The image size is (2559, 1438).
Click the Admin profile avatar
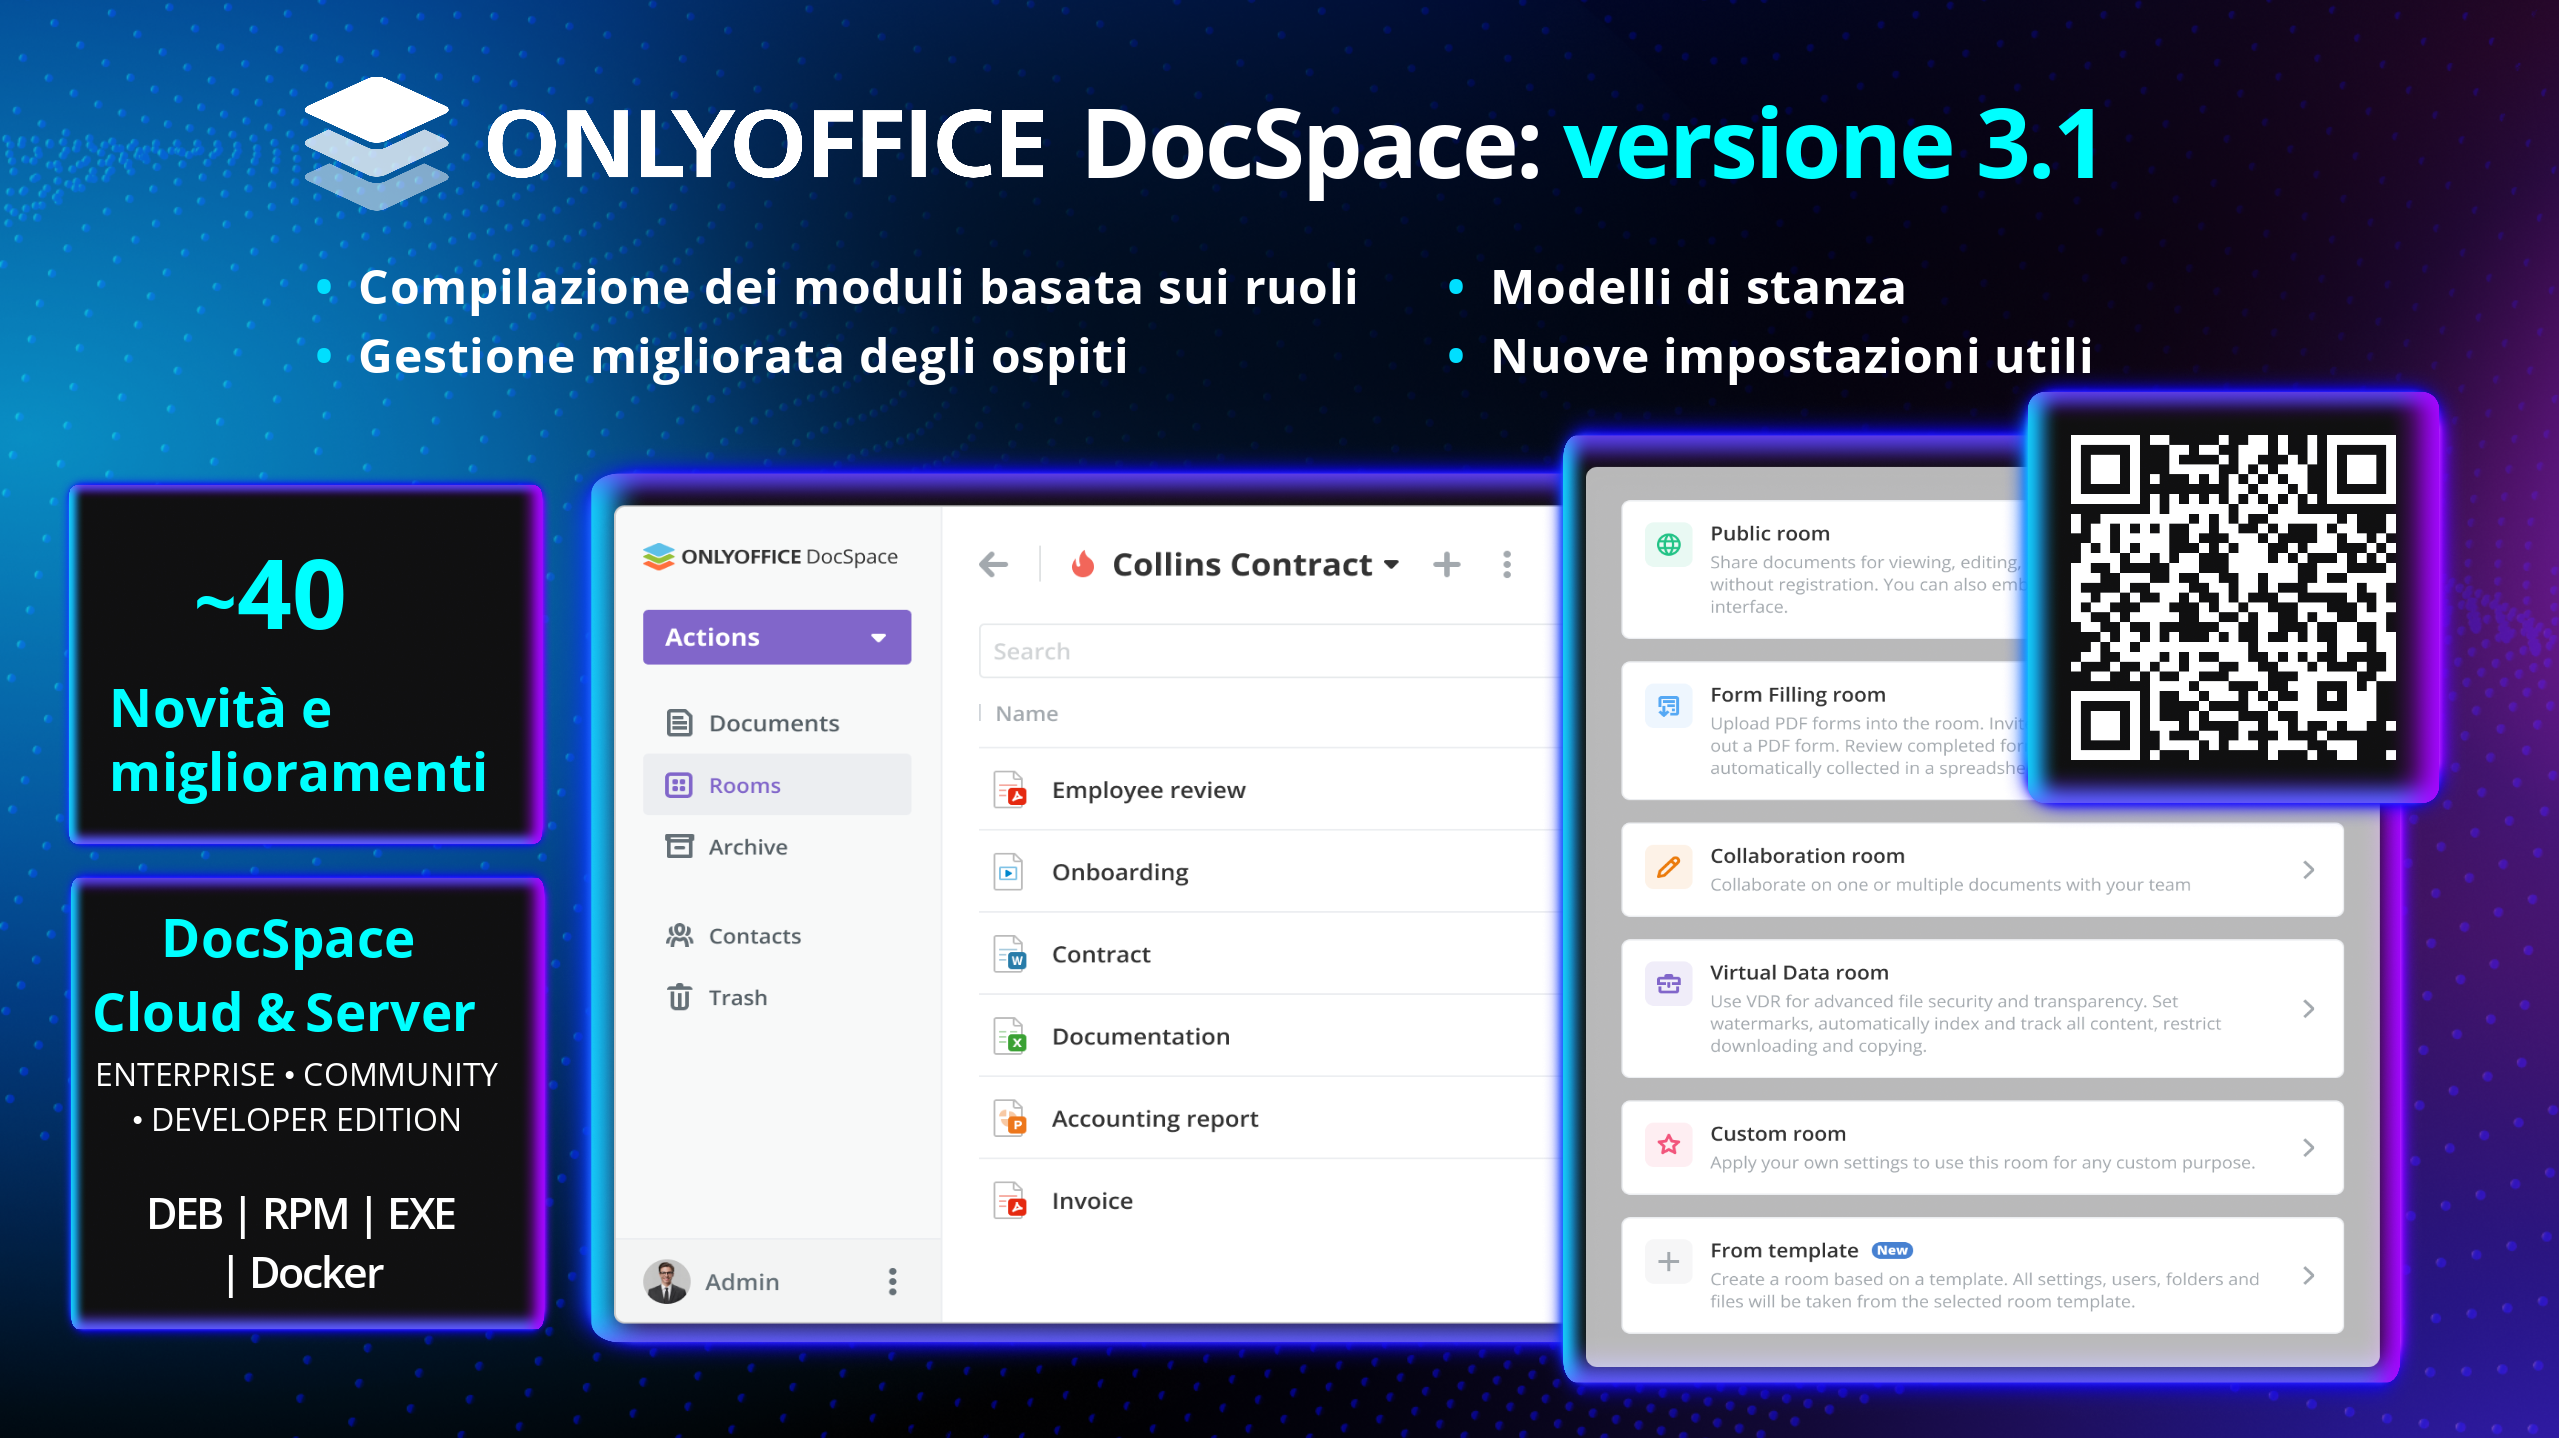click(x=667, y=1282)
